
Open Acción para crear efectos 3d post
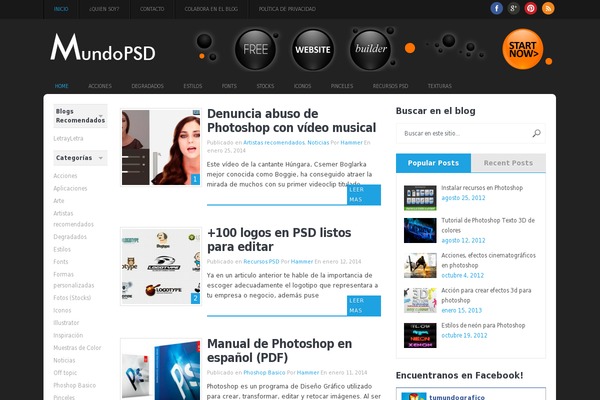(x=486, y=295)
